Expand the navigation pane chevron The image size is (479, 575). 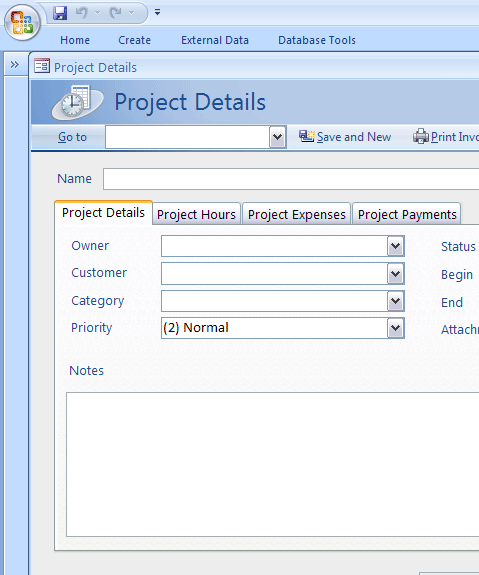pos(15,65)
